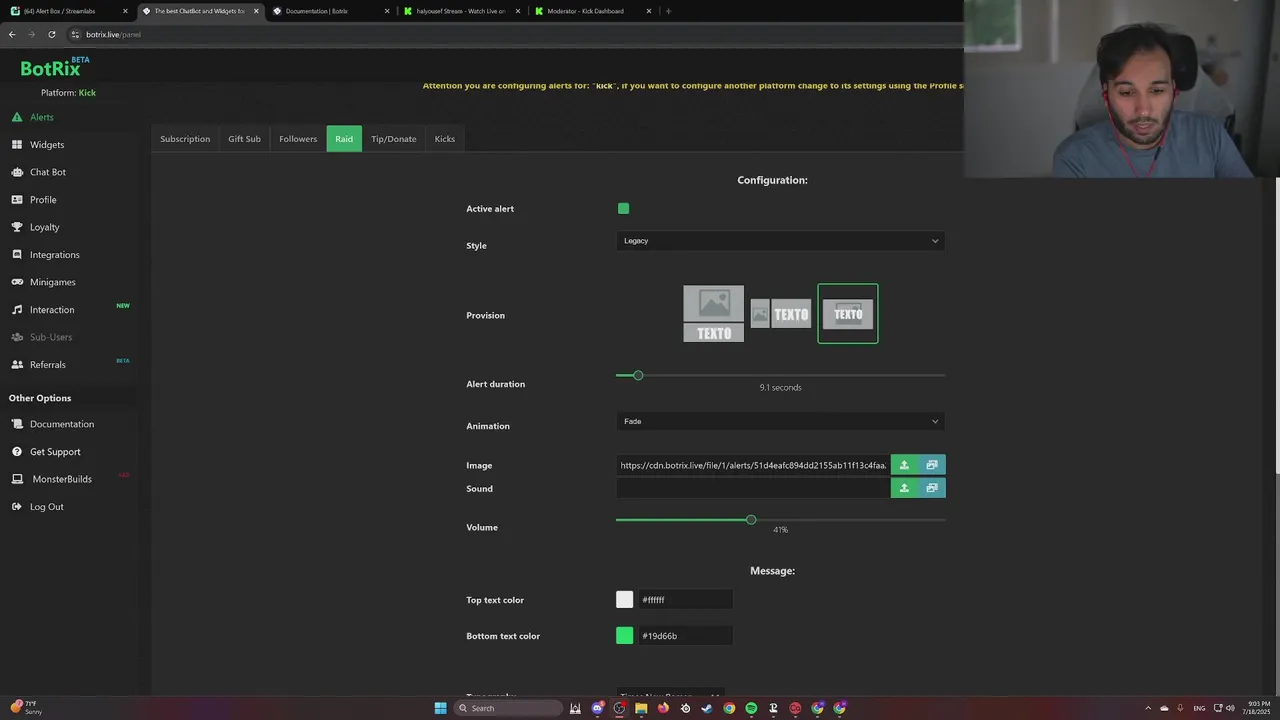Upload a new alert Image file
Viewport: 1280px width, 720px height.
click(904, 465)
